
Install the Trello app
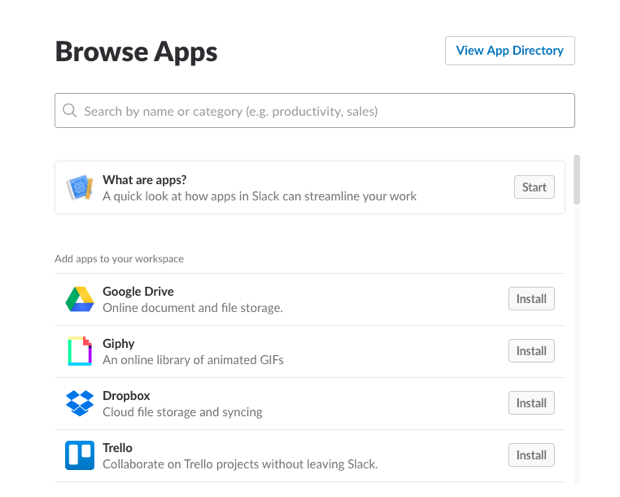[x=531, y=455]
